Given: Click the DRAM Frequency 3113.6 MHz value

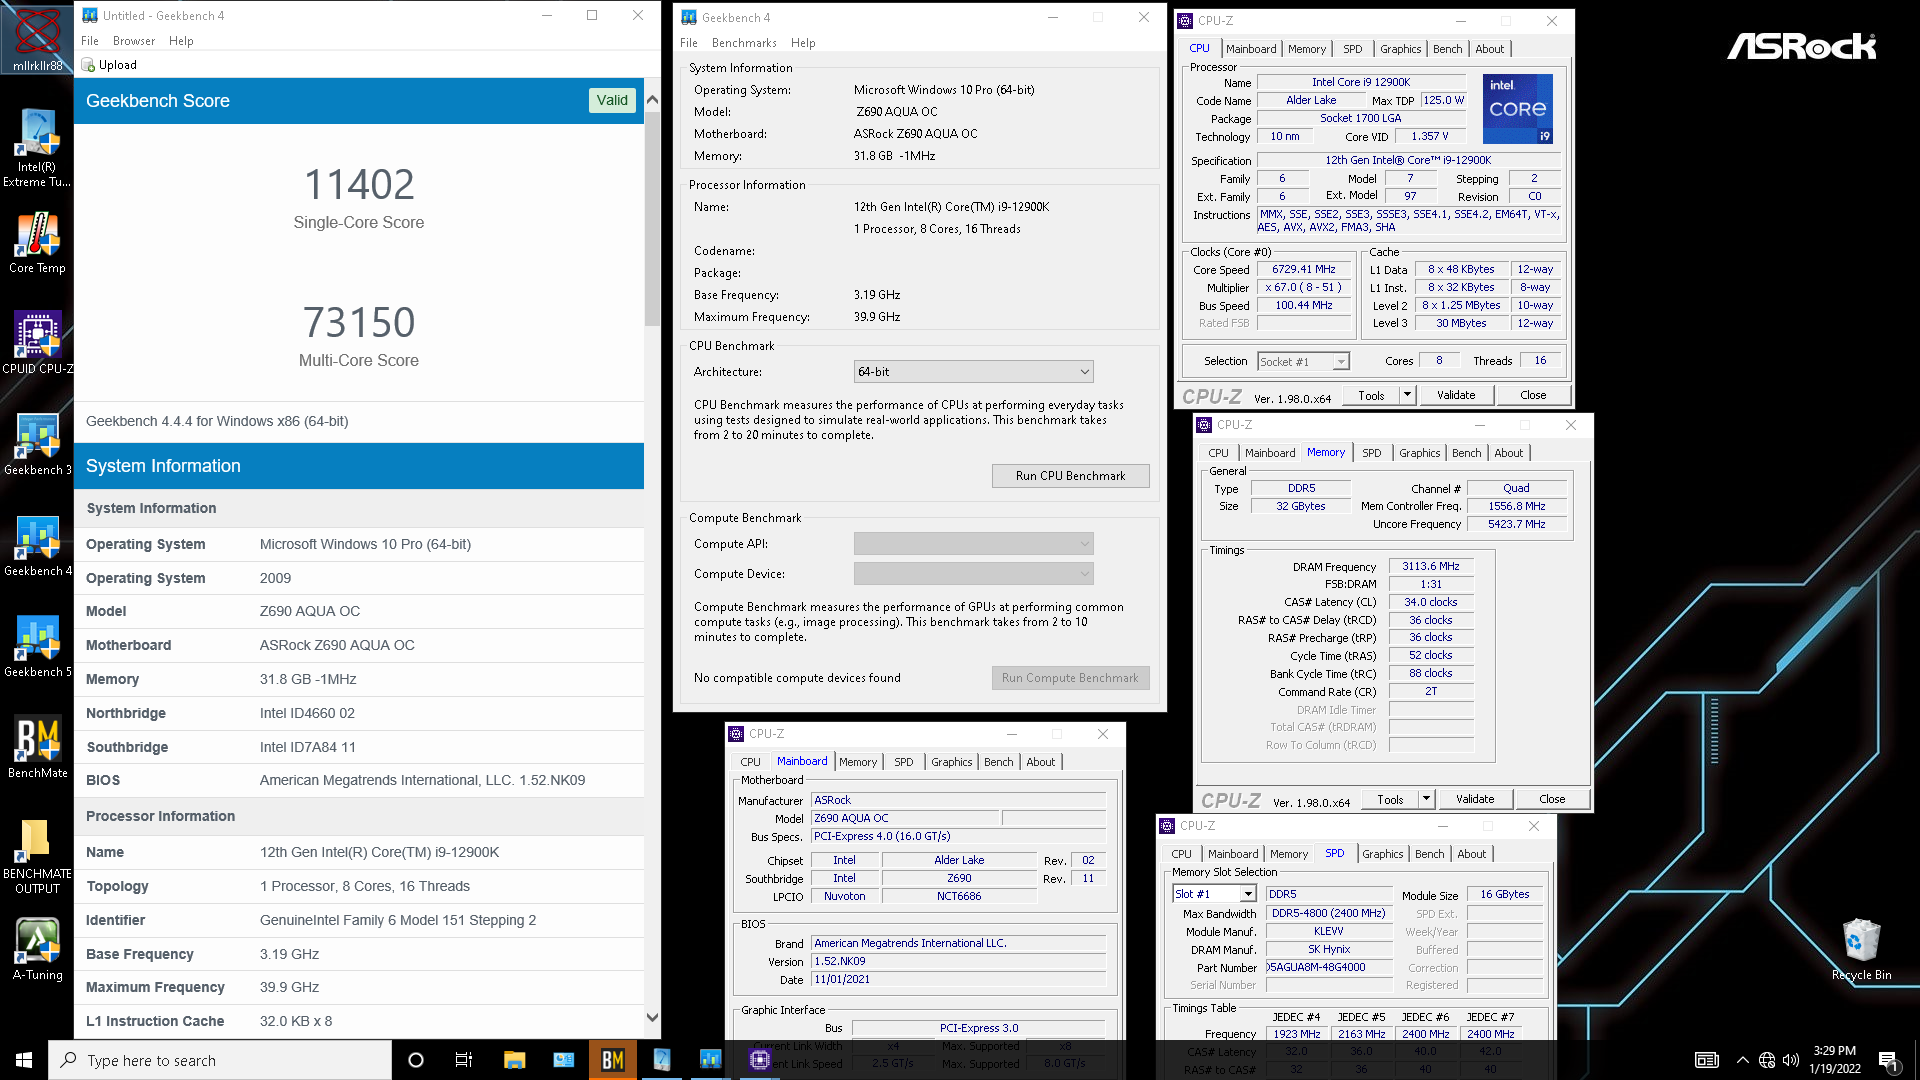Looking at the screenshot, I should 1431,567.
